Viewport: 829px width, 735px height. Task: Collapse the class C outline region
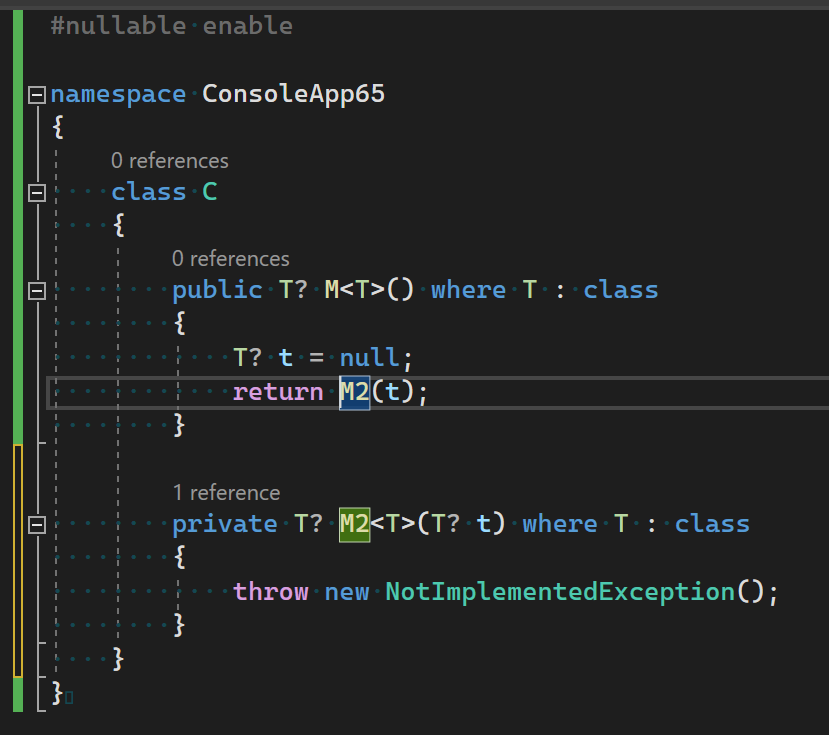coord(36,193)
